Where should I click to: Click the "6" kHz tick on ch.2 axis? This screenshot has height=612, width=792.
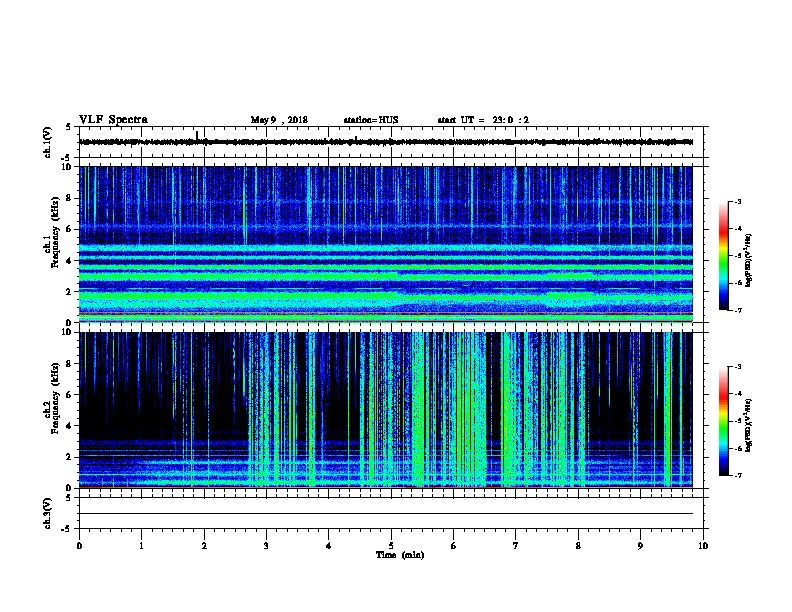click(70, 395)
